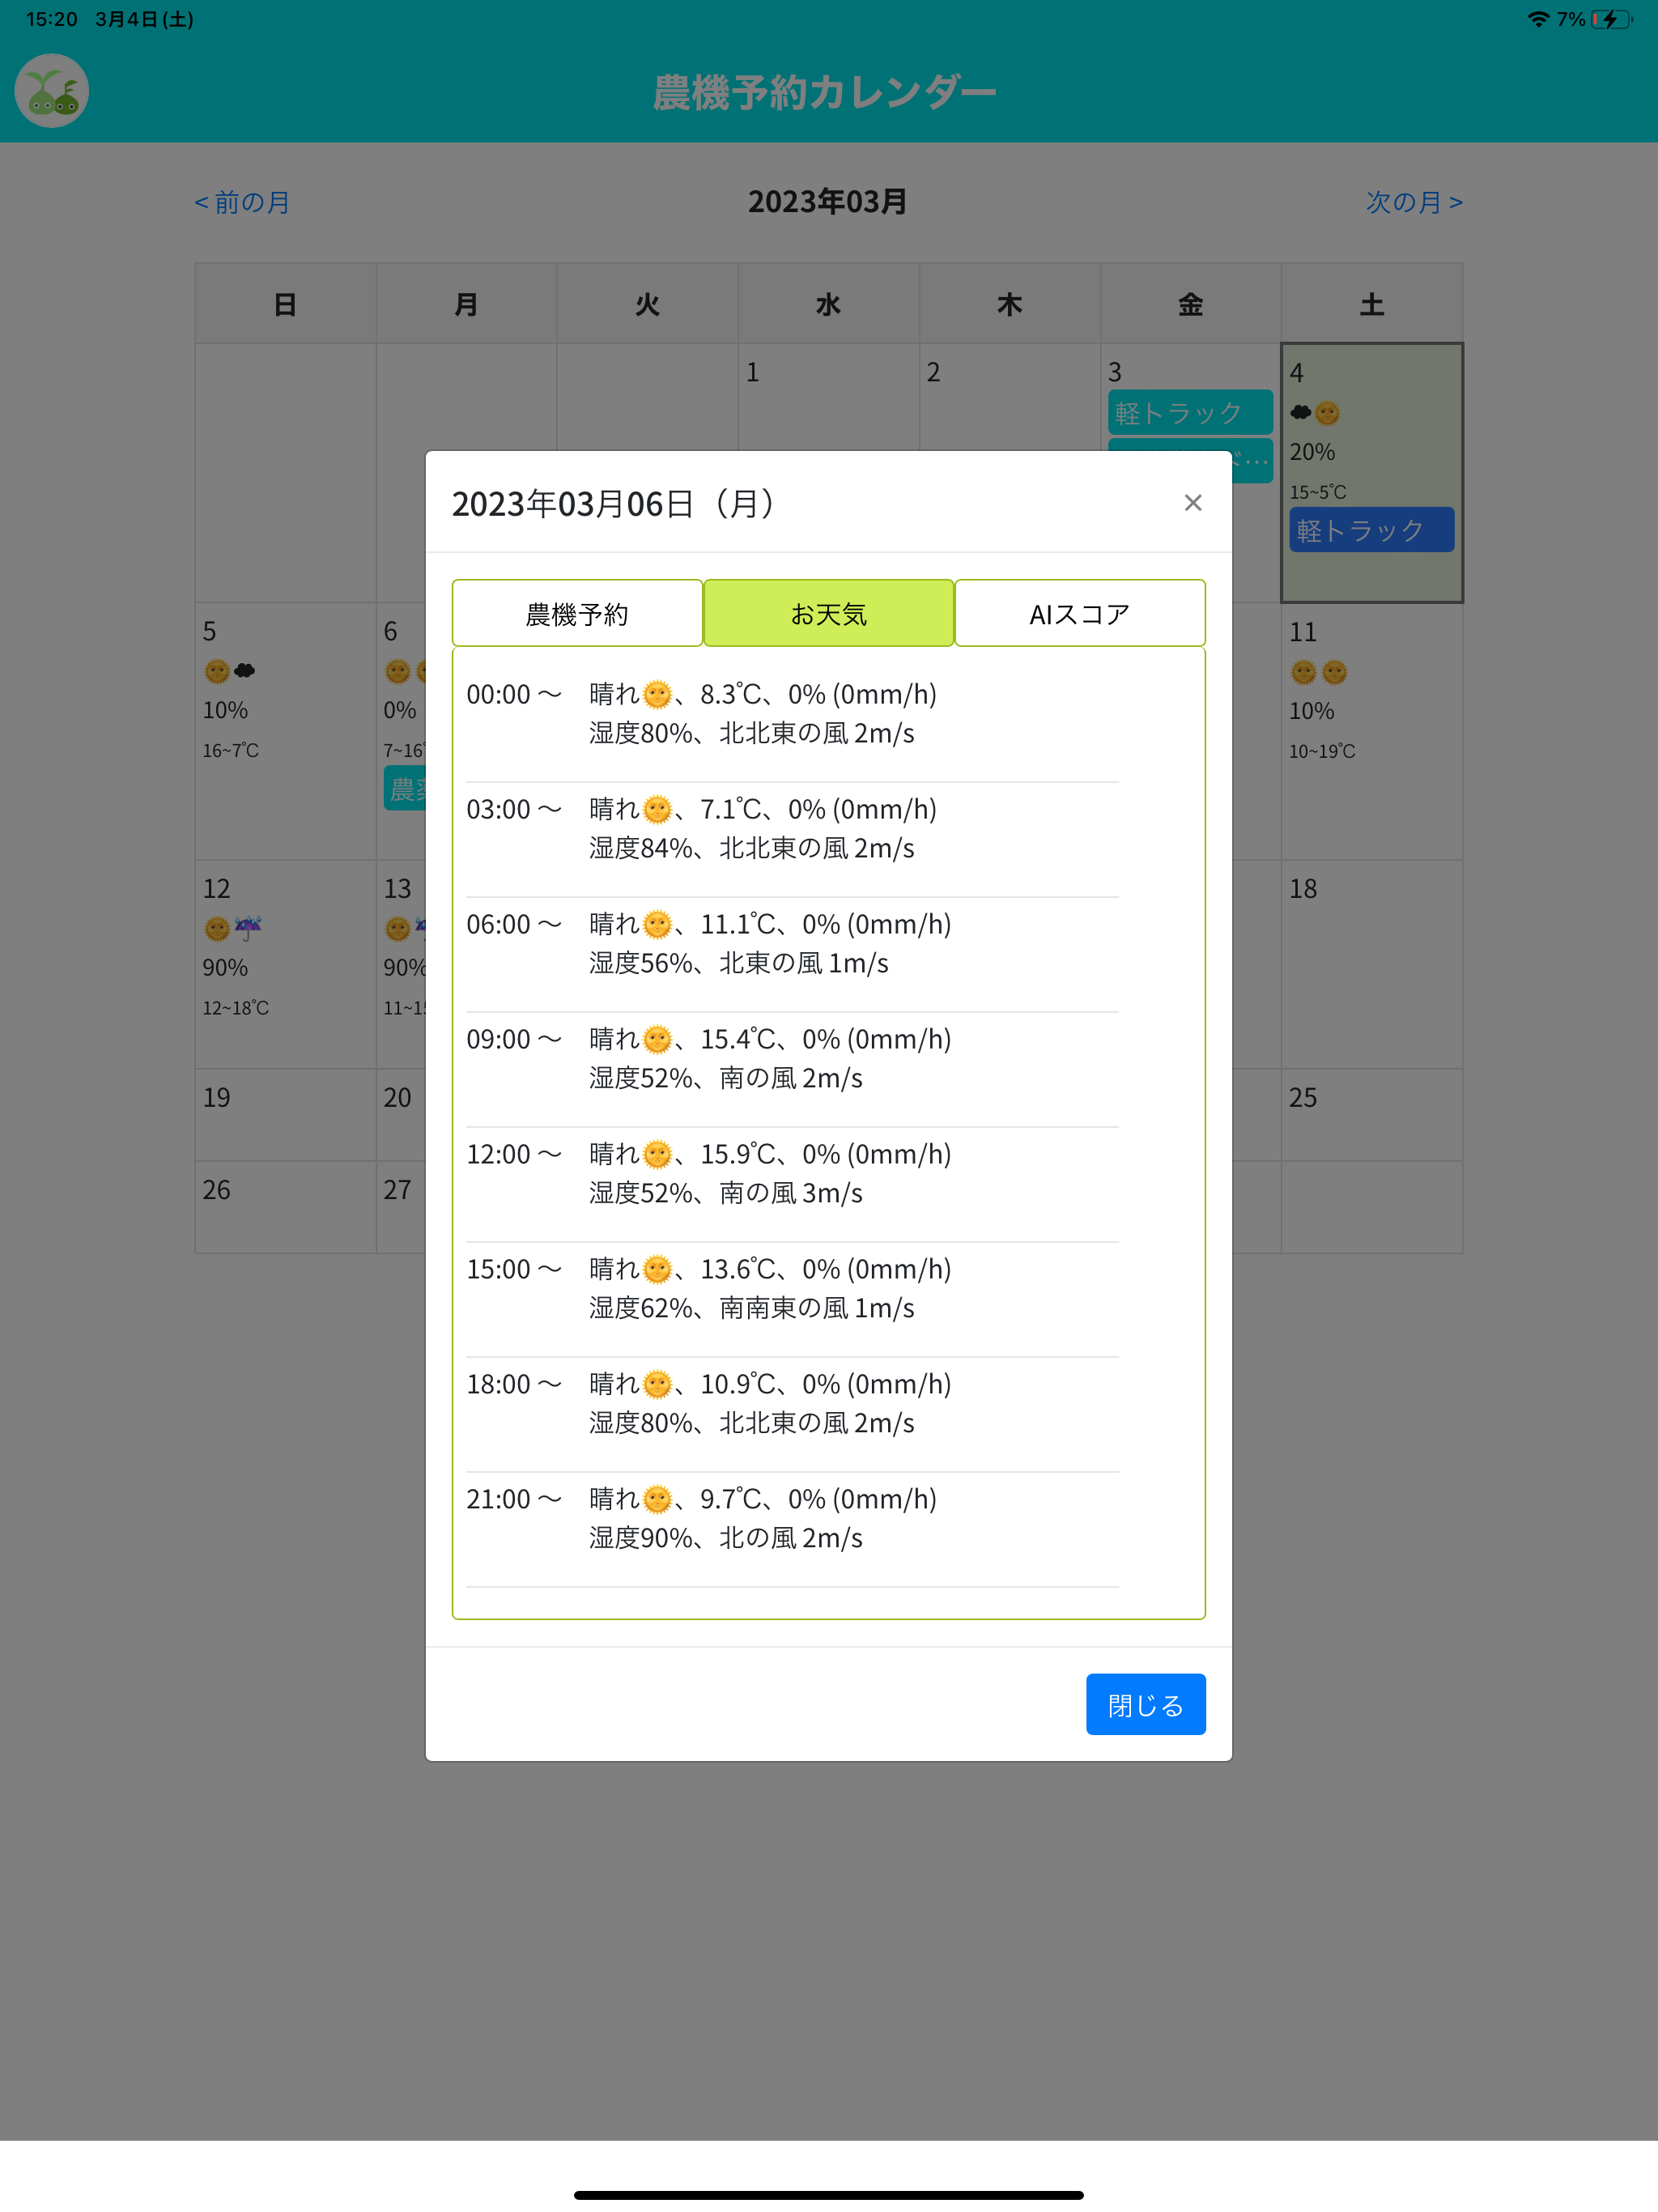Open the blue 軽トラック reservation on day 4

(x=1371, y=530)
